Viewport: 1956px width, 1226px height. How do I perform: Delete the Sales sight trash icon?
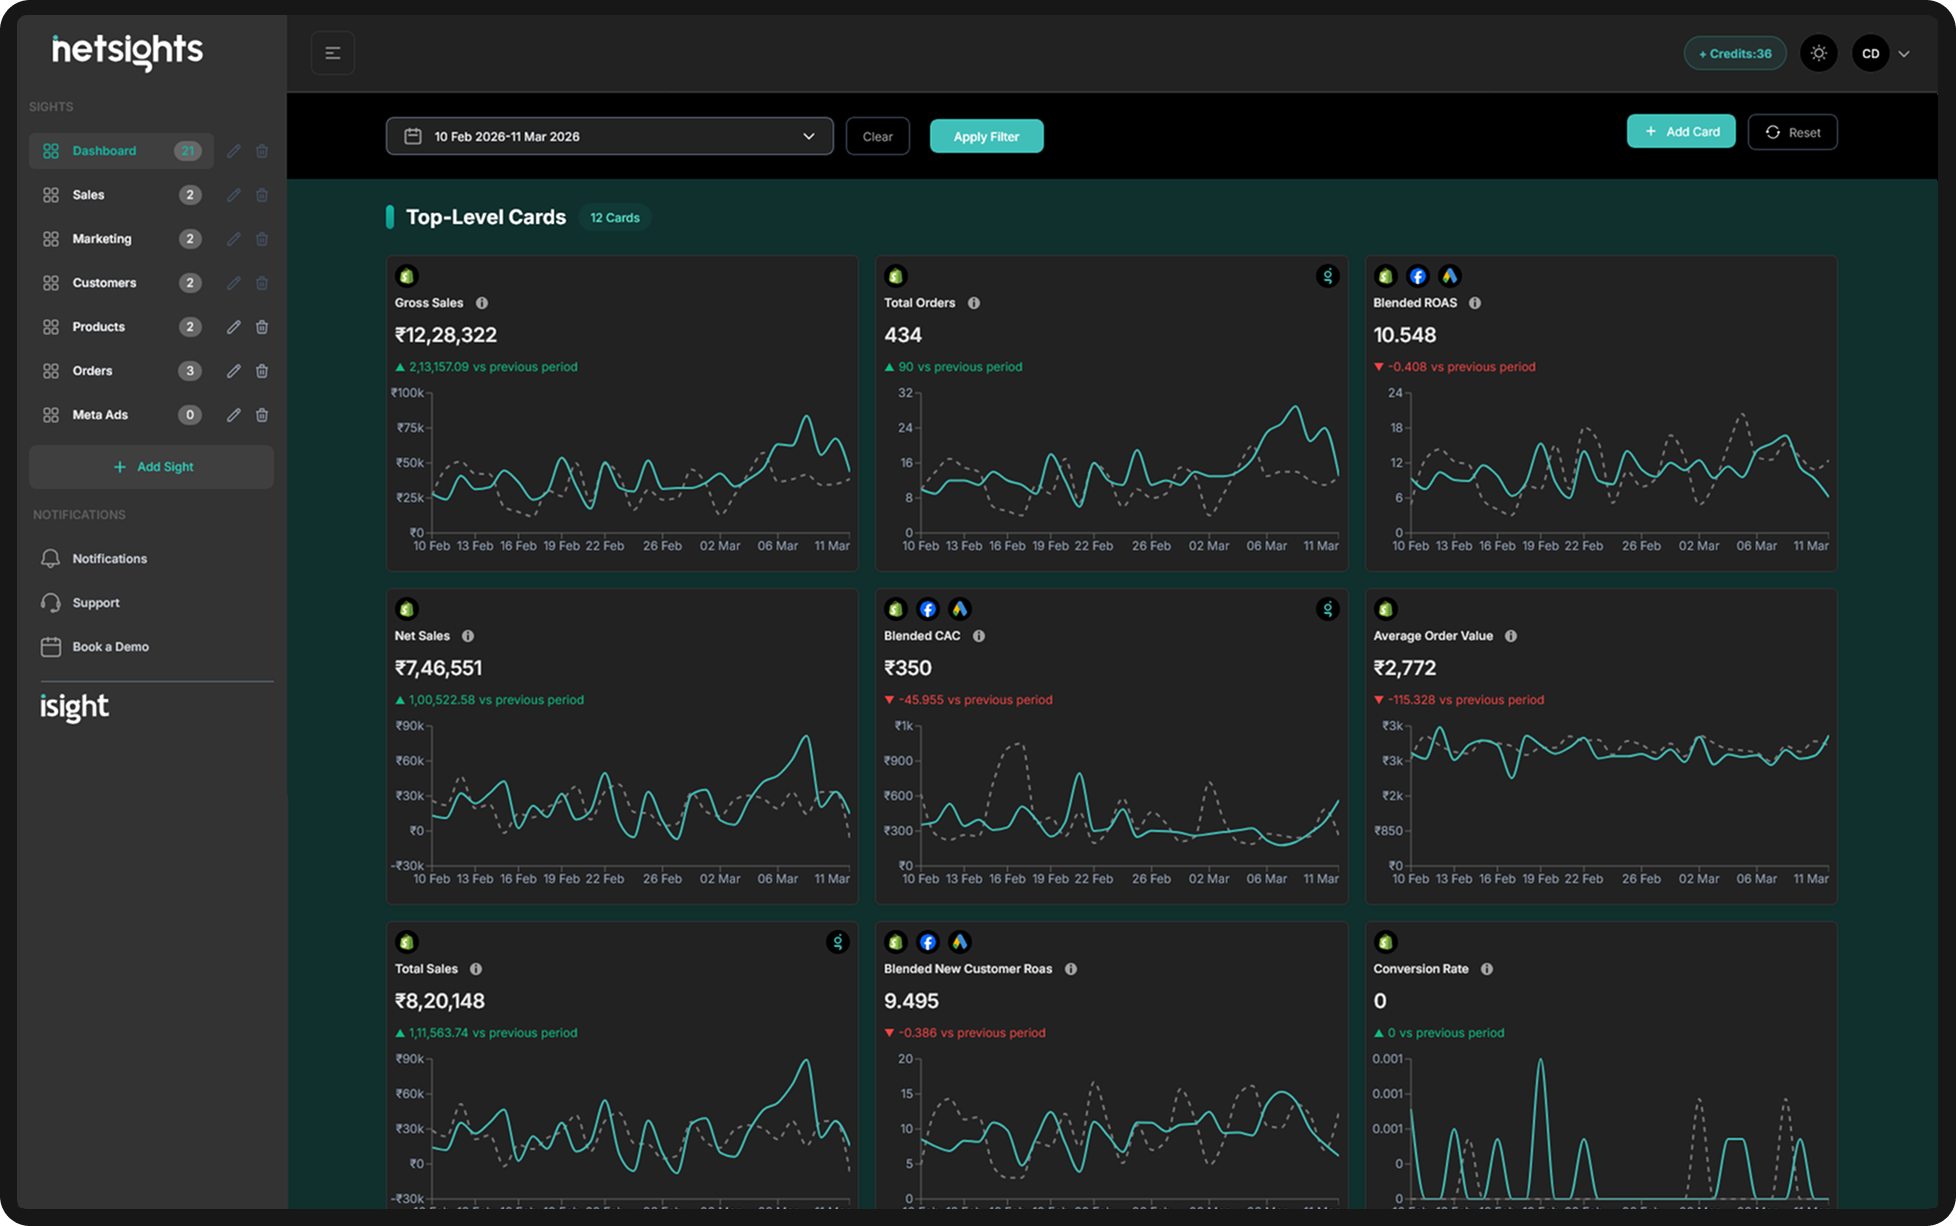(262, 195)
